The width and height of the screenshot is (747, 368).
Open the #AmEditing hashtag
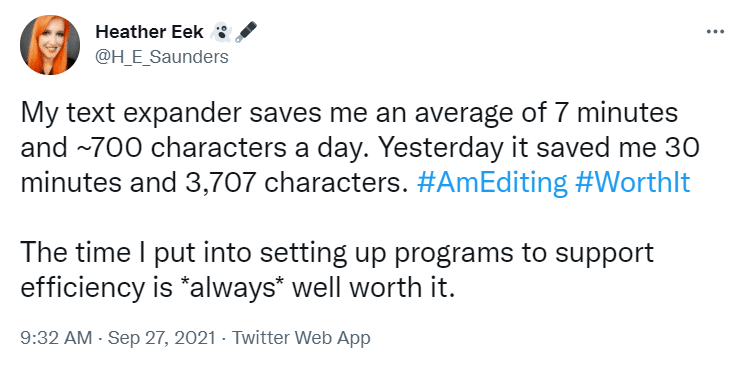pyautogui.click(x=492, y=183)
